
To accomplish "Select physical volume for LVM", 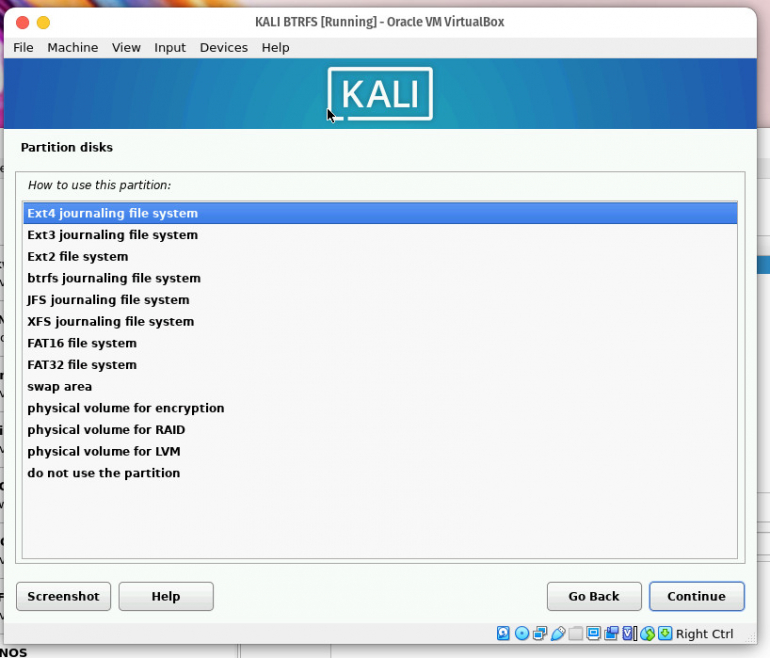I will tap(380, 451).
